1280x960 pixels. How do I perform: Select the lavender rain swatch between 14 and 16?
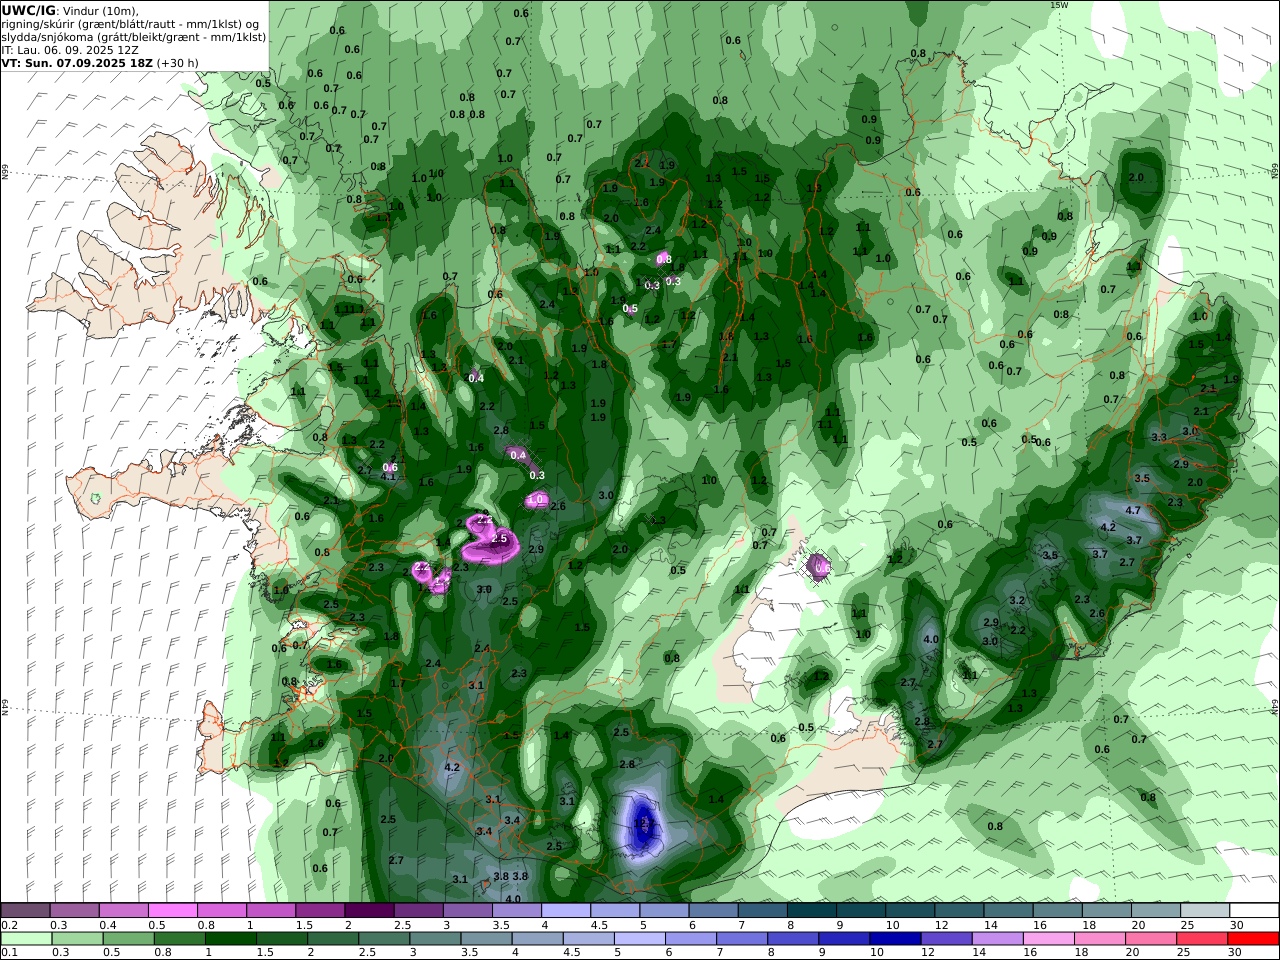click(x=999, y=939)
